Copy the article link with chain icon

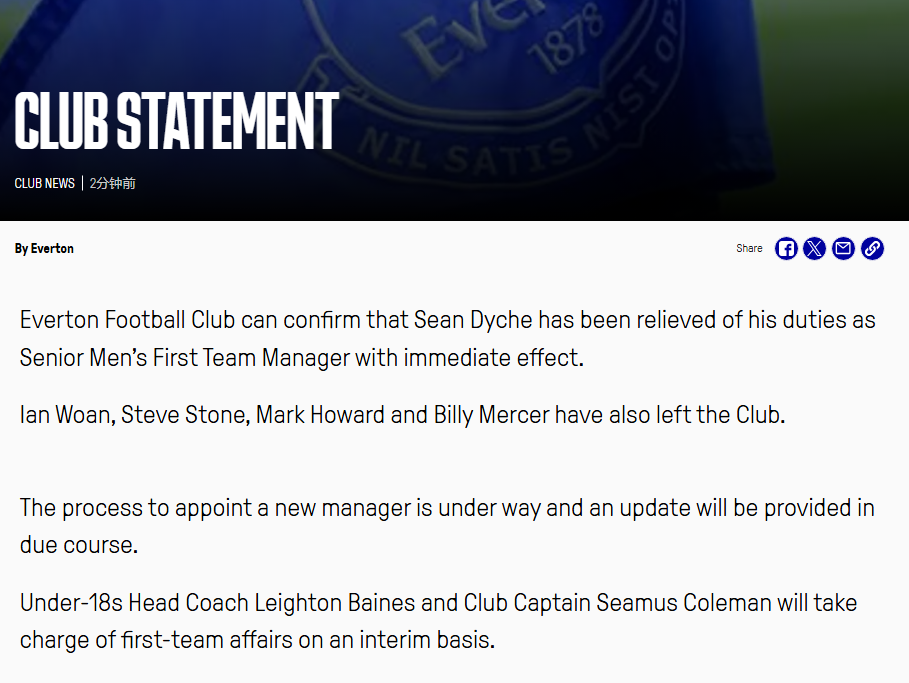point(872,249)
